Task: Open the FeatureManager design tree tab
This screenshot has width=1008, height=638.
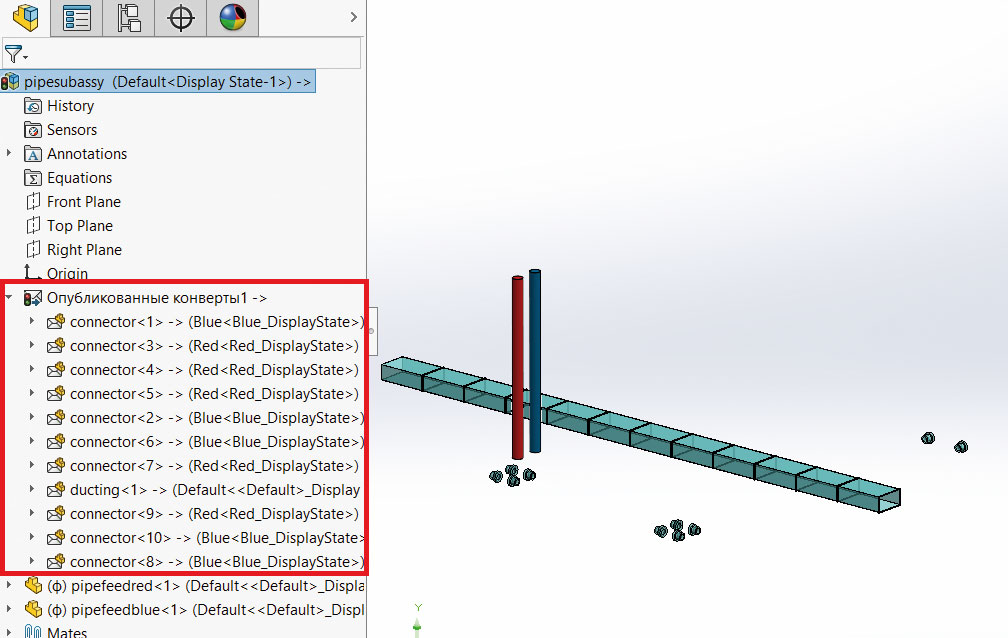Action: (25, 17)
